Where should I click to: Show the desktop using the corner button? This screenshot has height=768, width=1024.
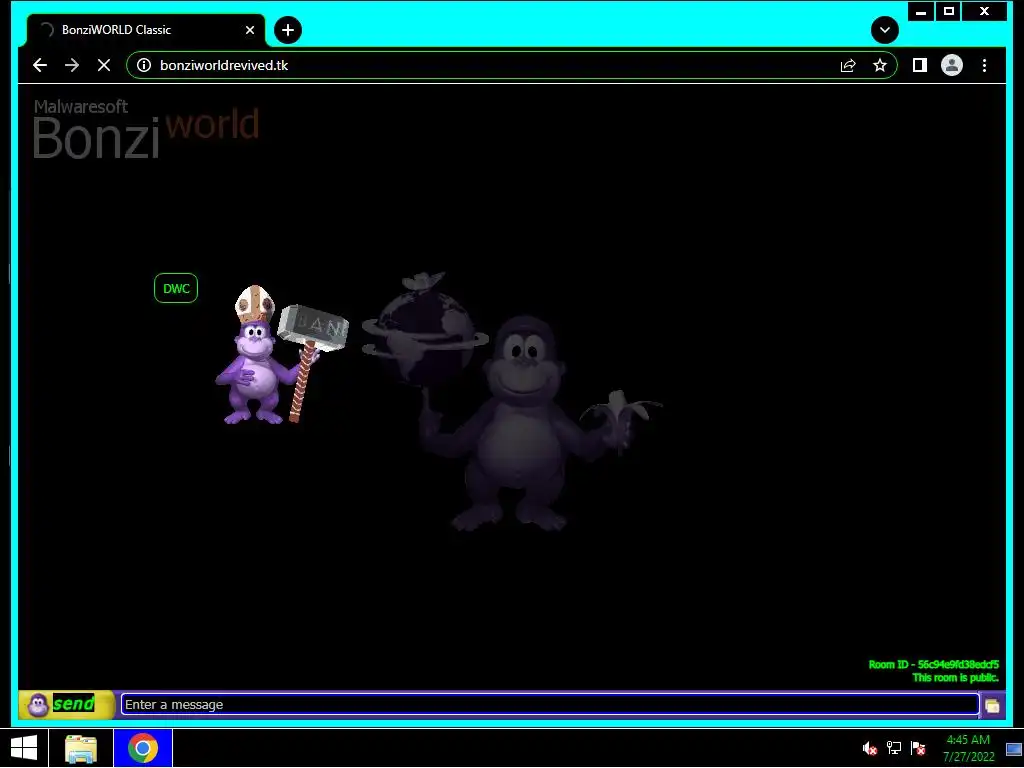[1014, 748]
